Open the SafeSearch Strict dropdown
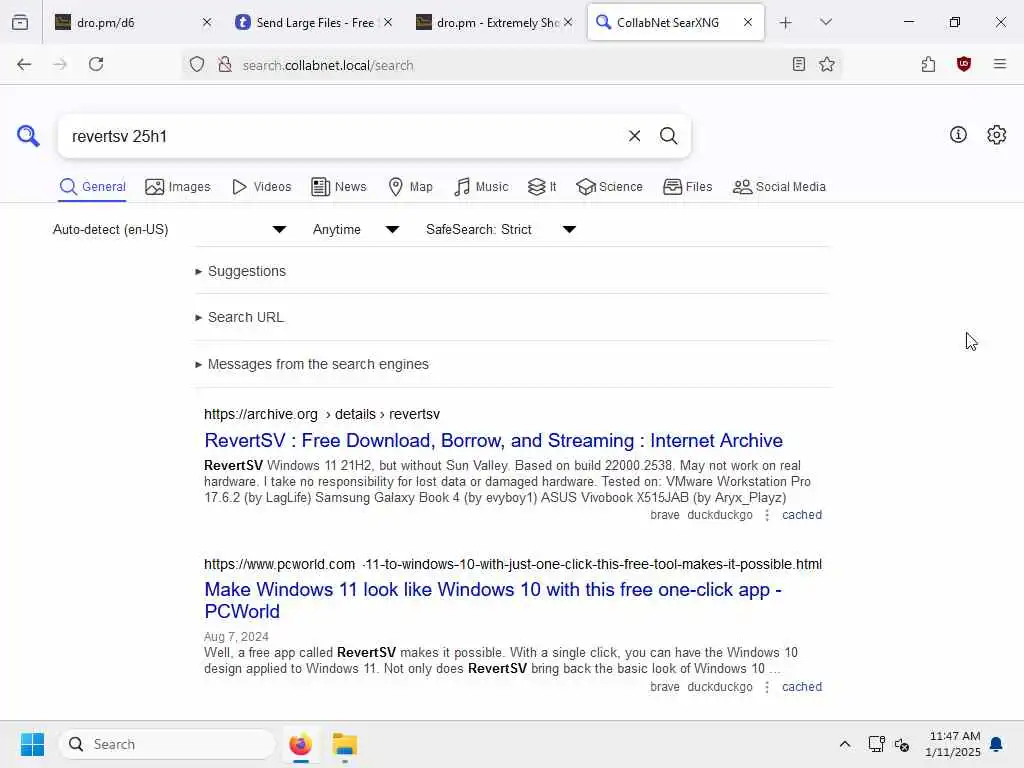 click(501, 229)
